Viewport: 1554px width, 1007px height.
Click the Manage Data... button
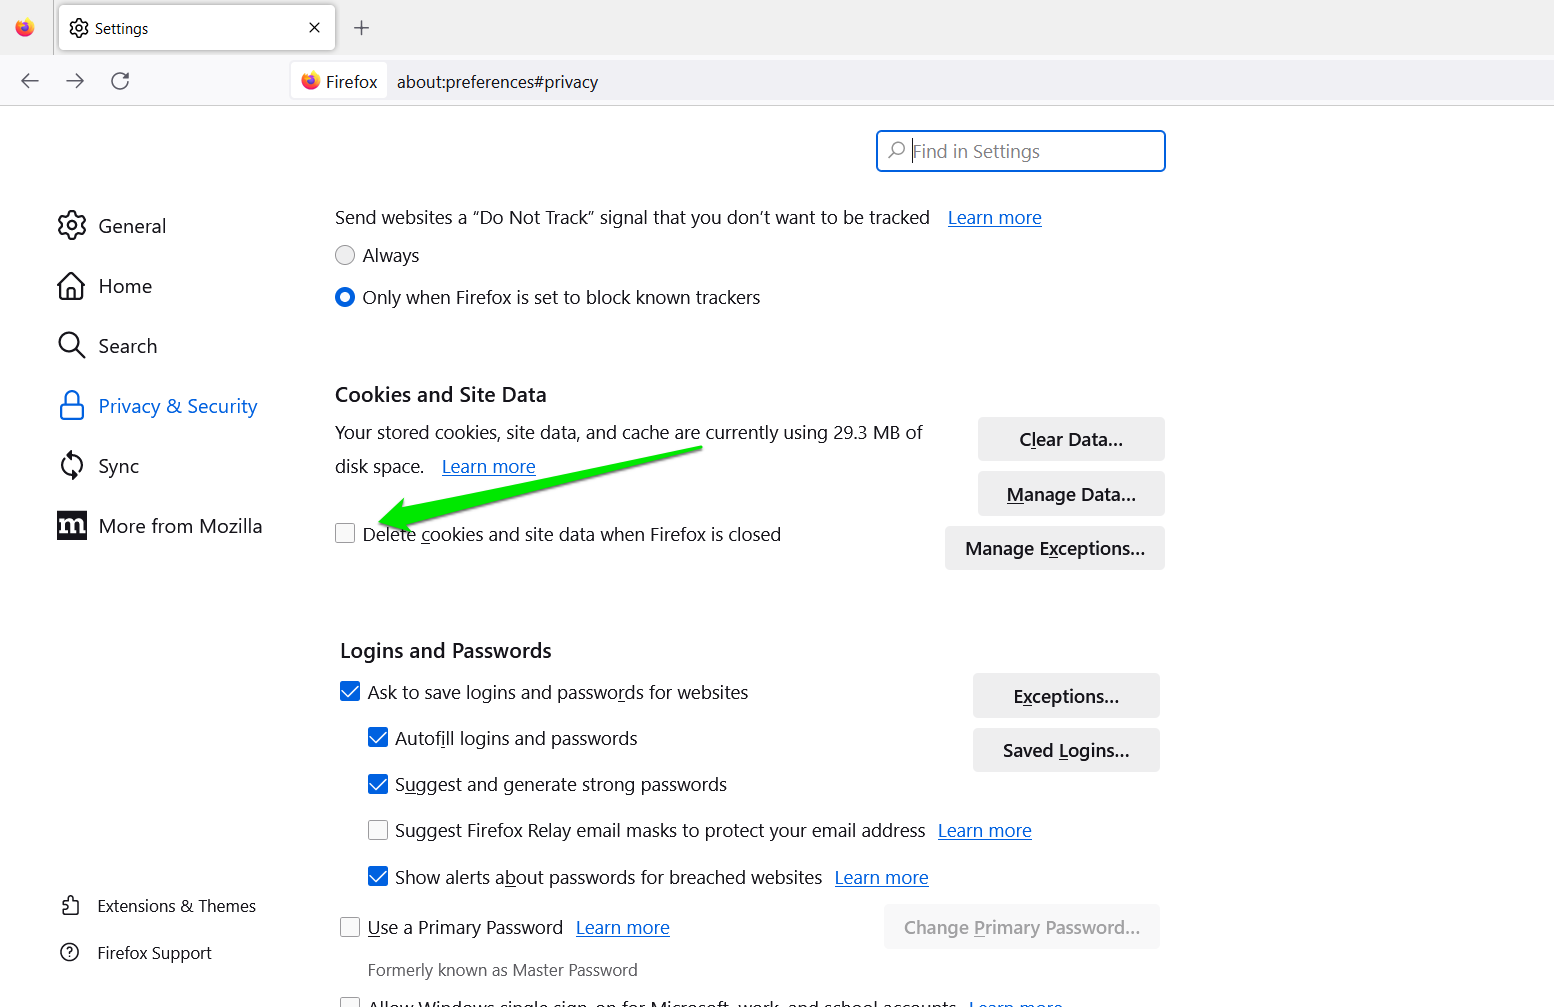coord(1071,494)
